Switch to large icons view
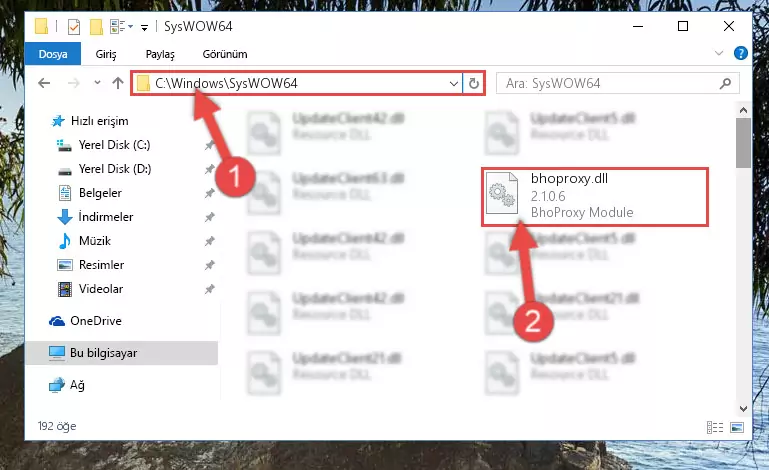The width and height of the screenshot is (769, 470). tap(737, 427)
